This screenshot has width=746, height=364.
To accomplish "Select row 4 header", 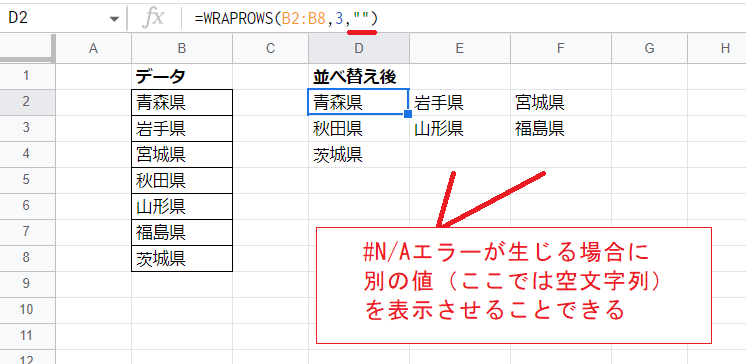I will 28,154.
